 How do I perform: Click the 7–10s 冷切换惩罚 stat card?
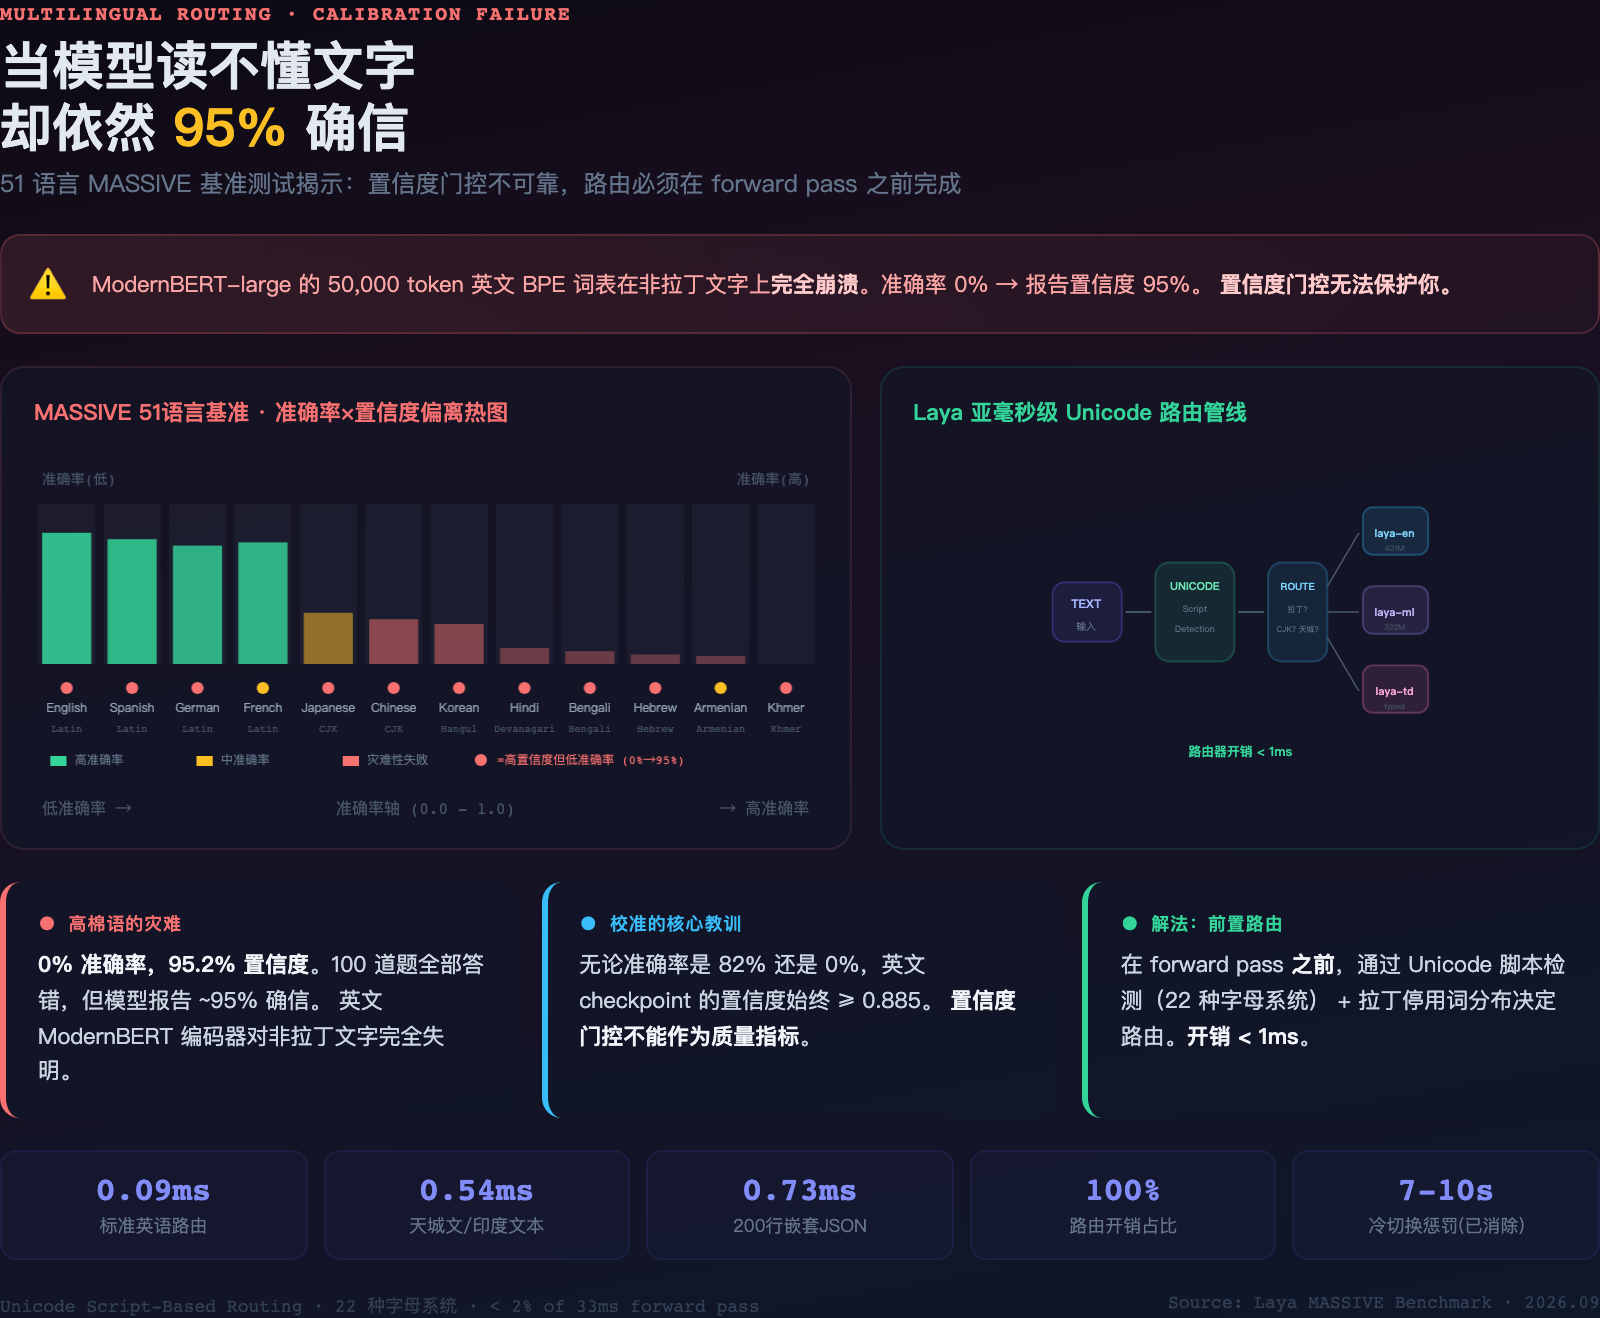[1446, 1205]
